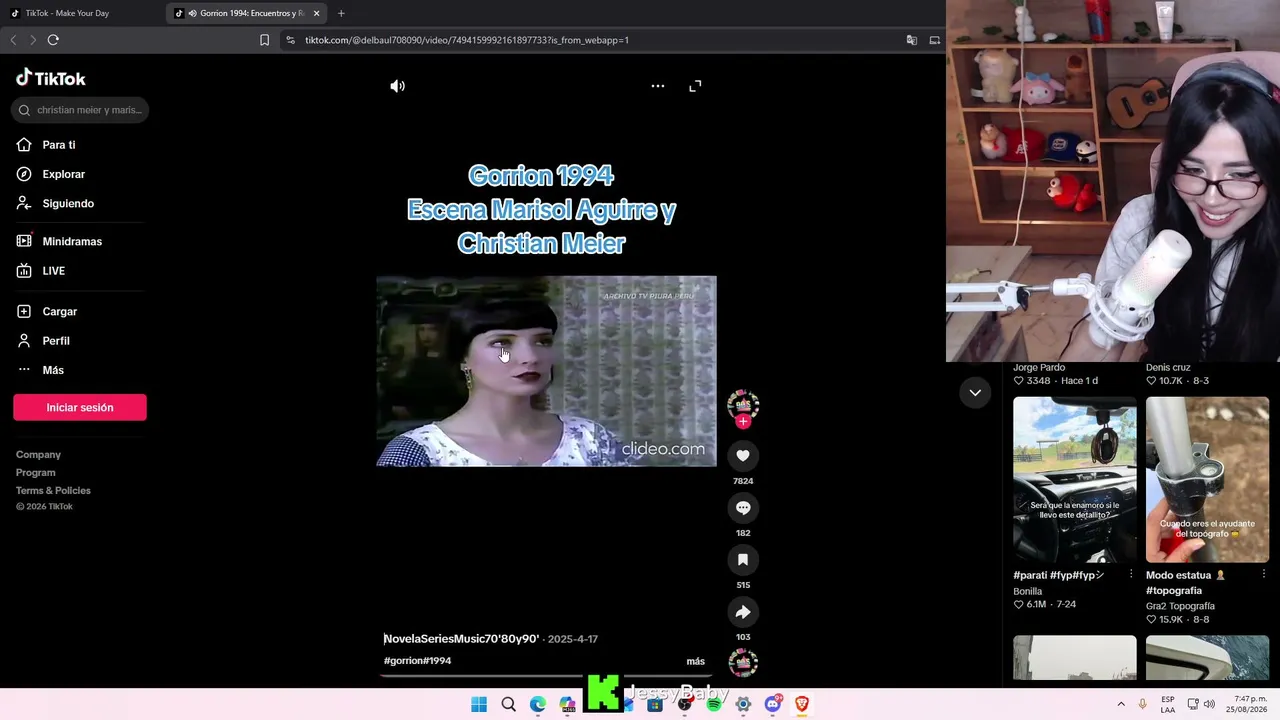1280x720 pixels.
Task: Bookmark this page in the browser
Action: [264, 40]
